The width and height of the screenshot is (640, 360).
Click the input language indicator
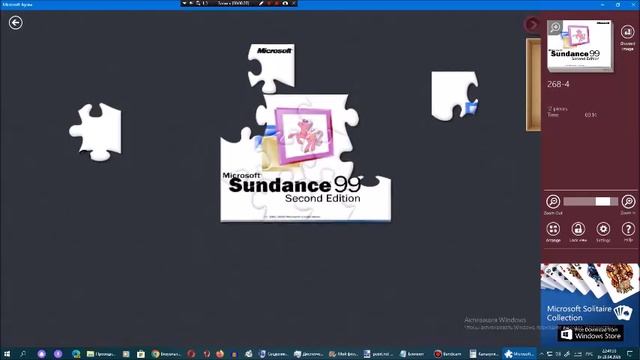tap(589, 354)
